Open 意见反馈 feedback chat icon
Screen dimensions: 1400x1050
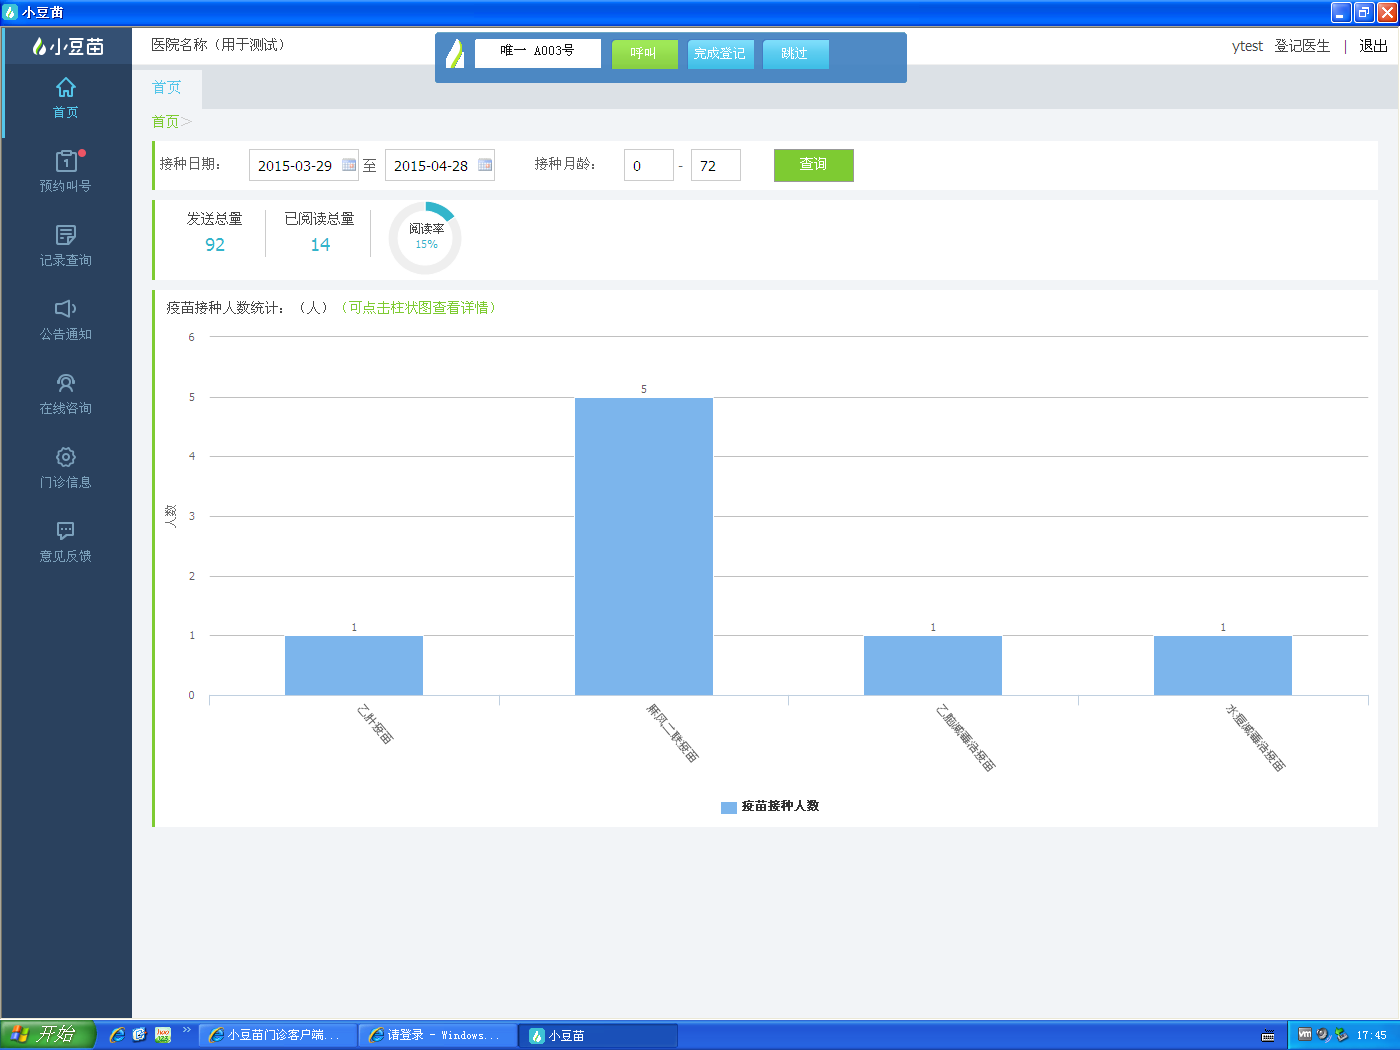point(66,531)
